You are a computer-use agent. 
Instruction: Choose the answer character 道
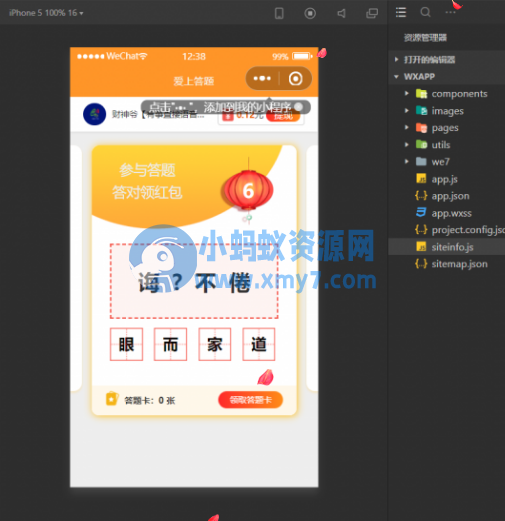(x=259, y=344)
